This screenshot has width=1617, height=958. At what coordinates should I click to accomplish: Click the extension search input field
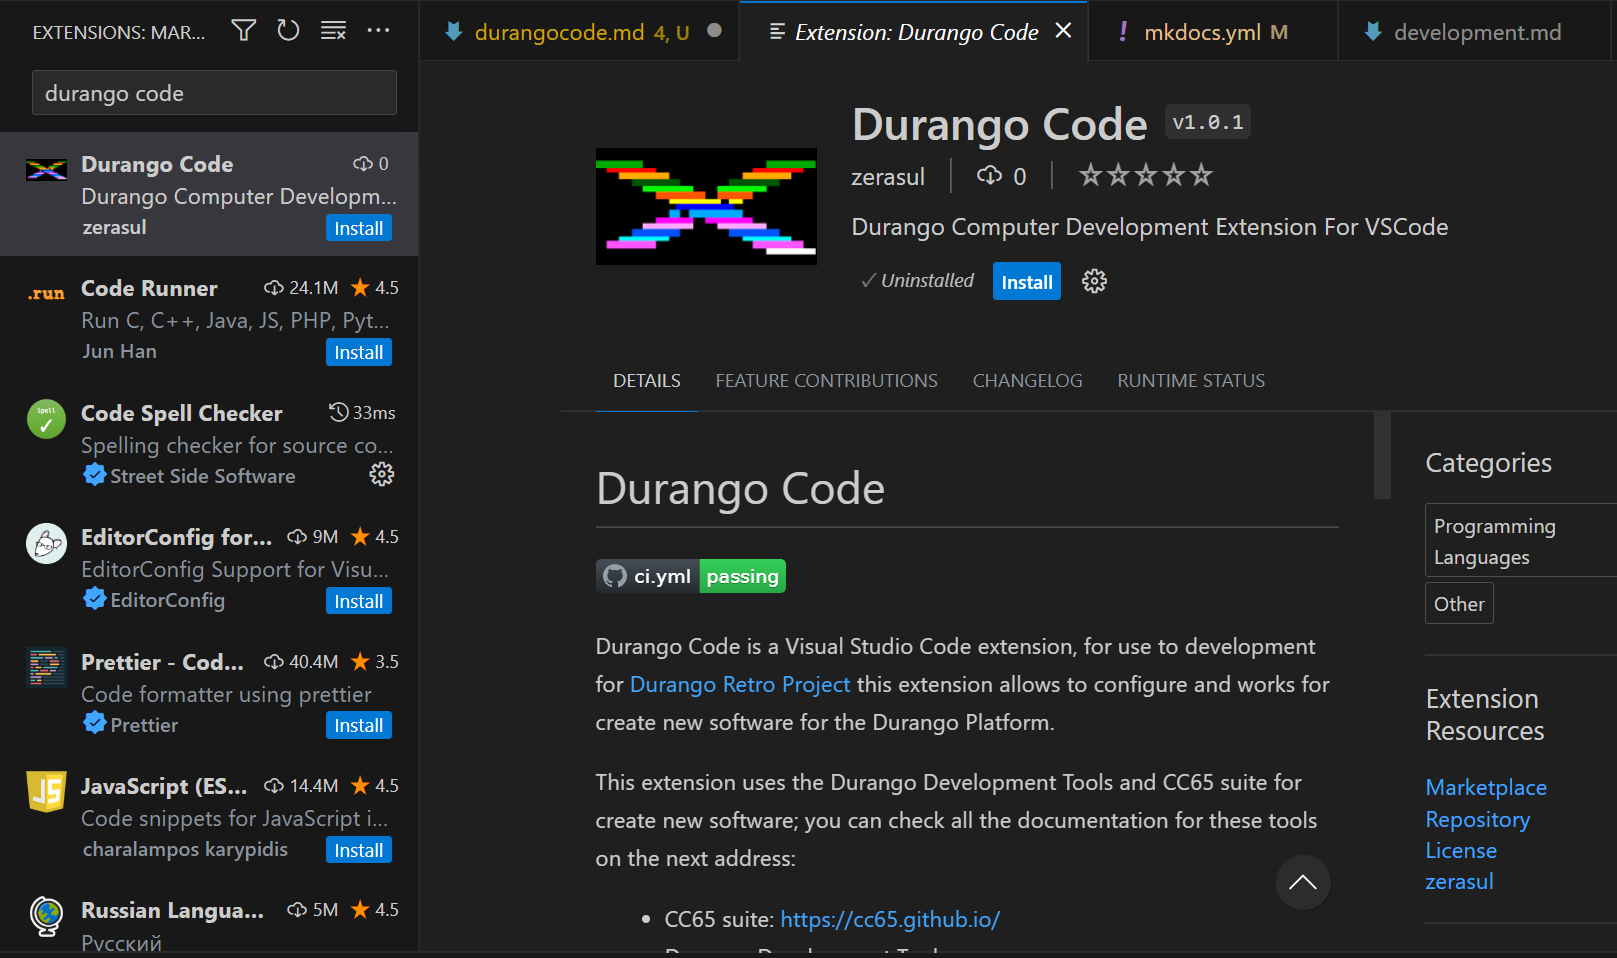click(214, 93)
